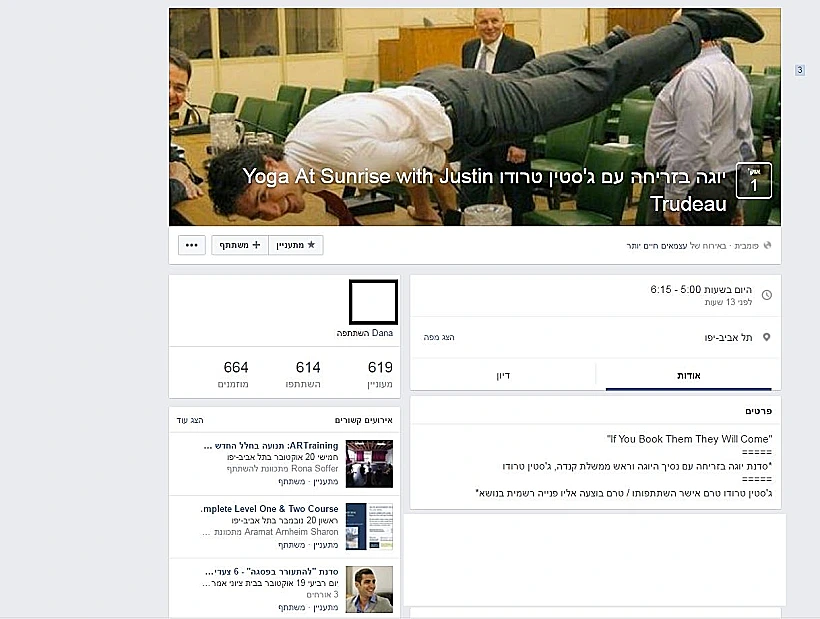Open Dana's profile picture thumbnail

[x=373, y=303]
